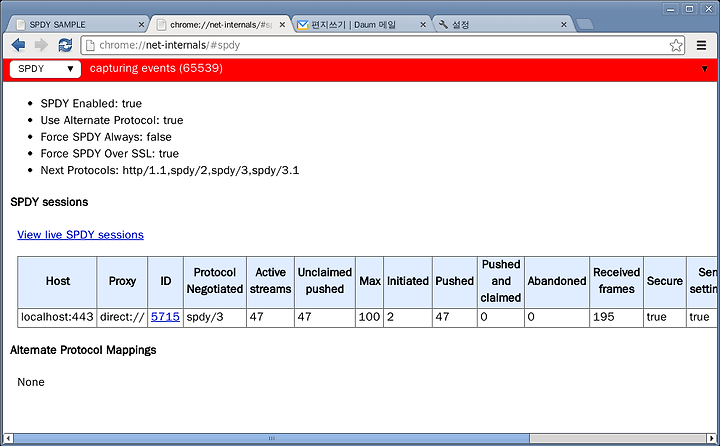The height and width of the screenshot is (446, 720).
Task: Maximize the browser window
Action: tap(690, 9)
